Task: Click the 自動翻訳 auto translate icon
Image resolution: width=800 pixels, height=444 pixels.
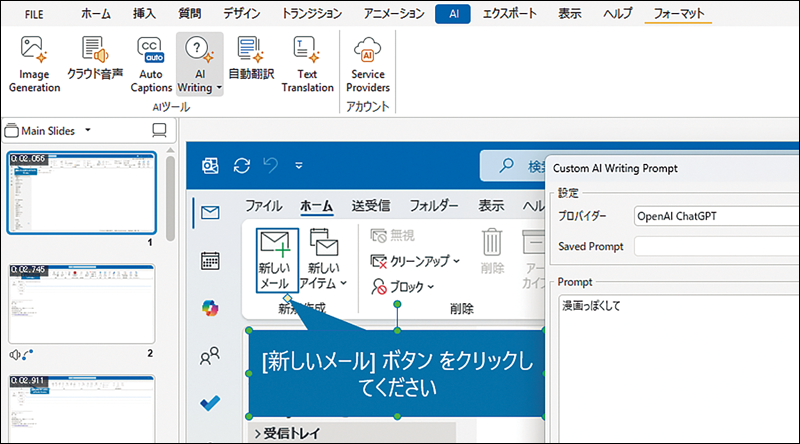Action: point(250,52)
